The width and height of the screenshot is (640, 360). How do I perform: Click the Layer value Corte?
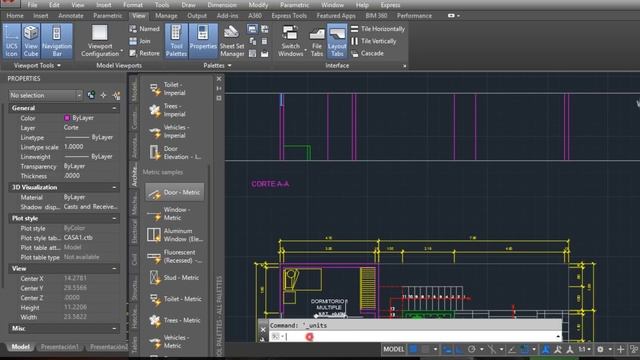71,127
